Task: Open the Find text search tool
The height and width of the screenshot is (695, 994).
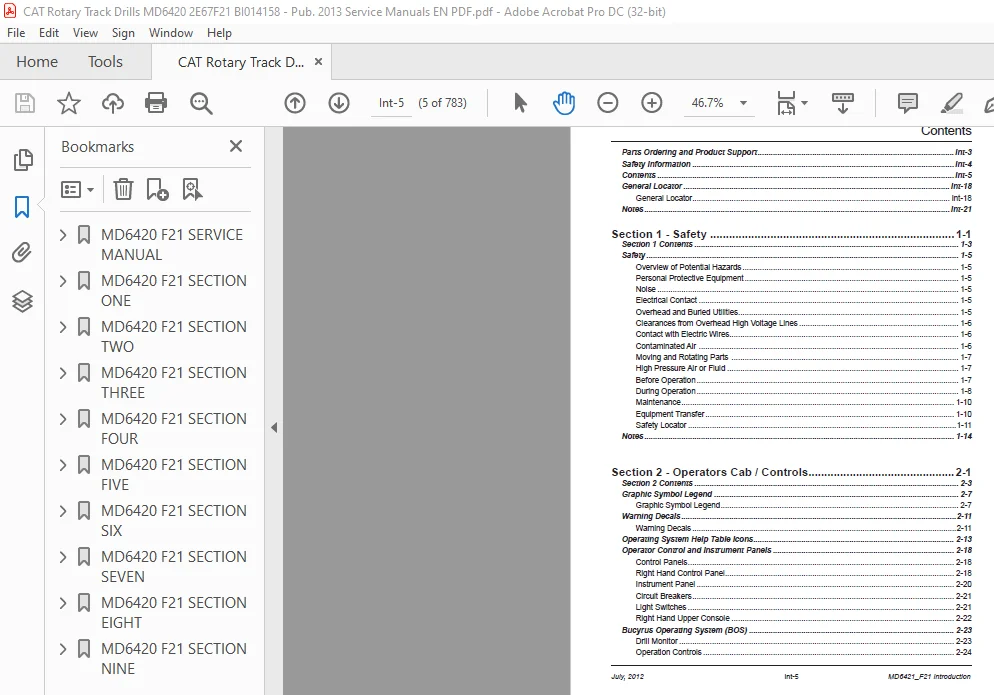Action: (201, 103)
